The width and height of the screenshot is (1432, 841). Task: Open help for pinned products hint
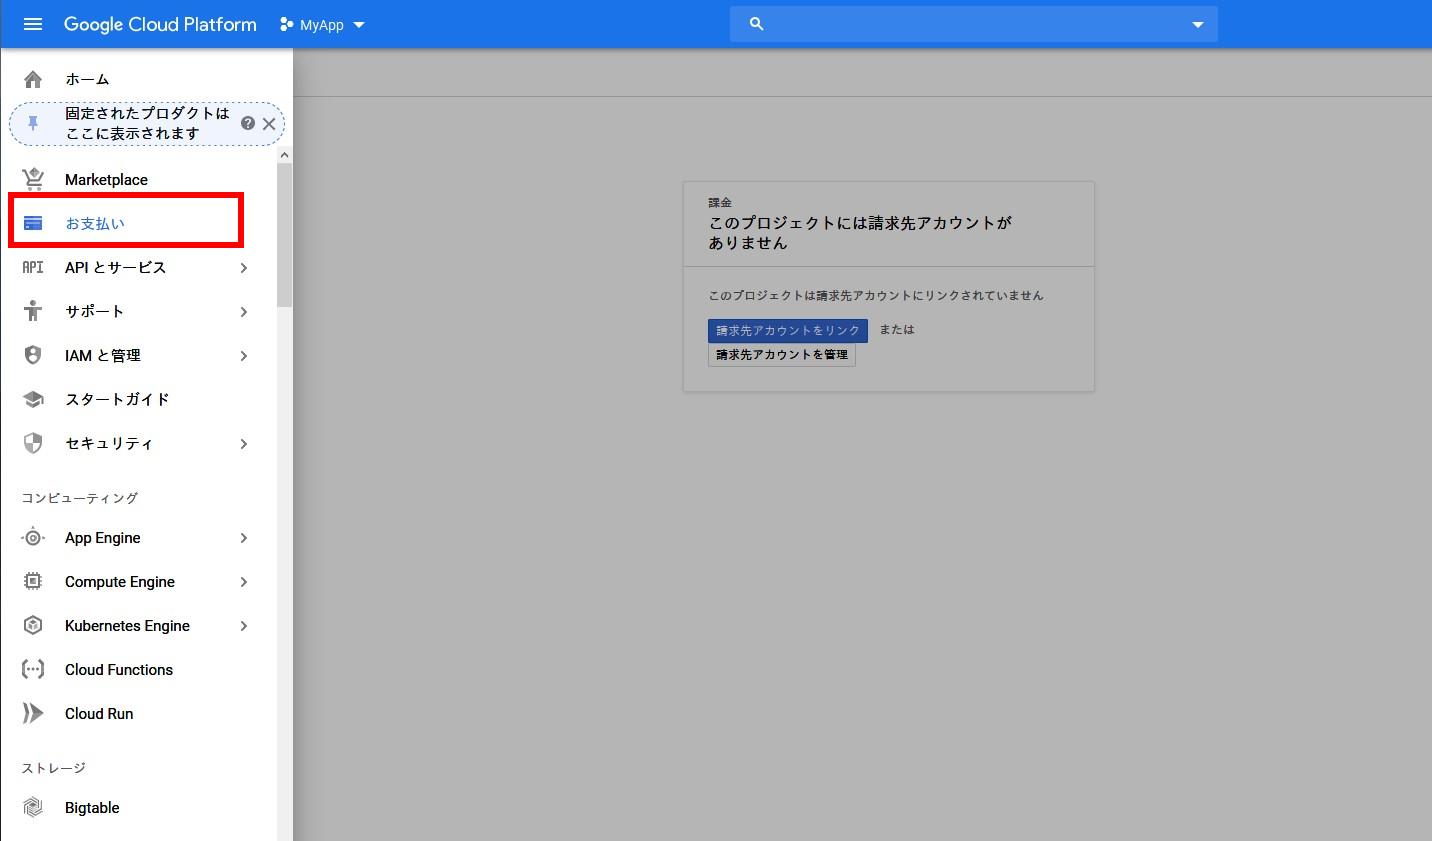248,123
